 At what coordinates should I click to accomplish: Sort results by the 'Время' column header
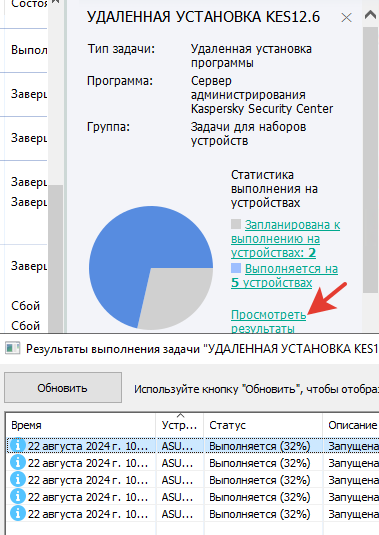pos(80,425)
